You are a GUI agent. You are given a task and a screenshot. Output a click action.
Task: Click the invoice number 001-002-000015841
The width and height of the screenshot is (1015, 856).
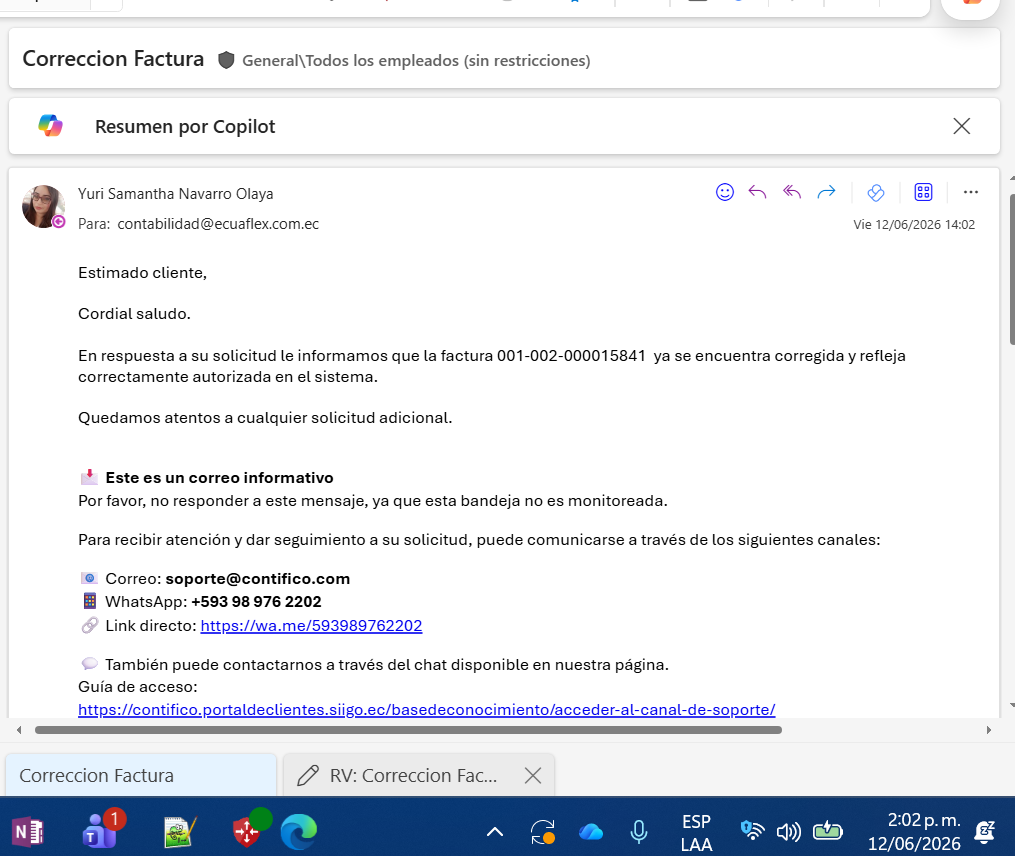point(571,355)
